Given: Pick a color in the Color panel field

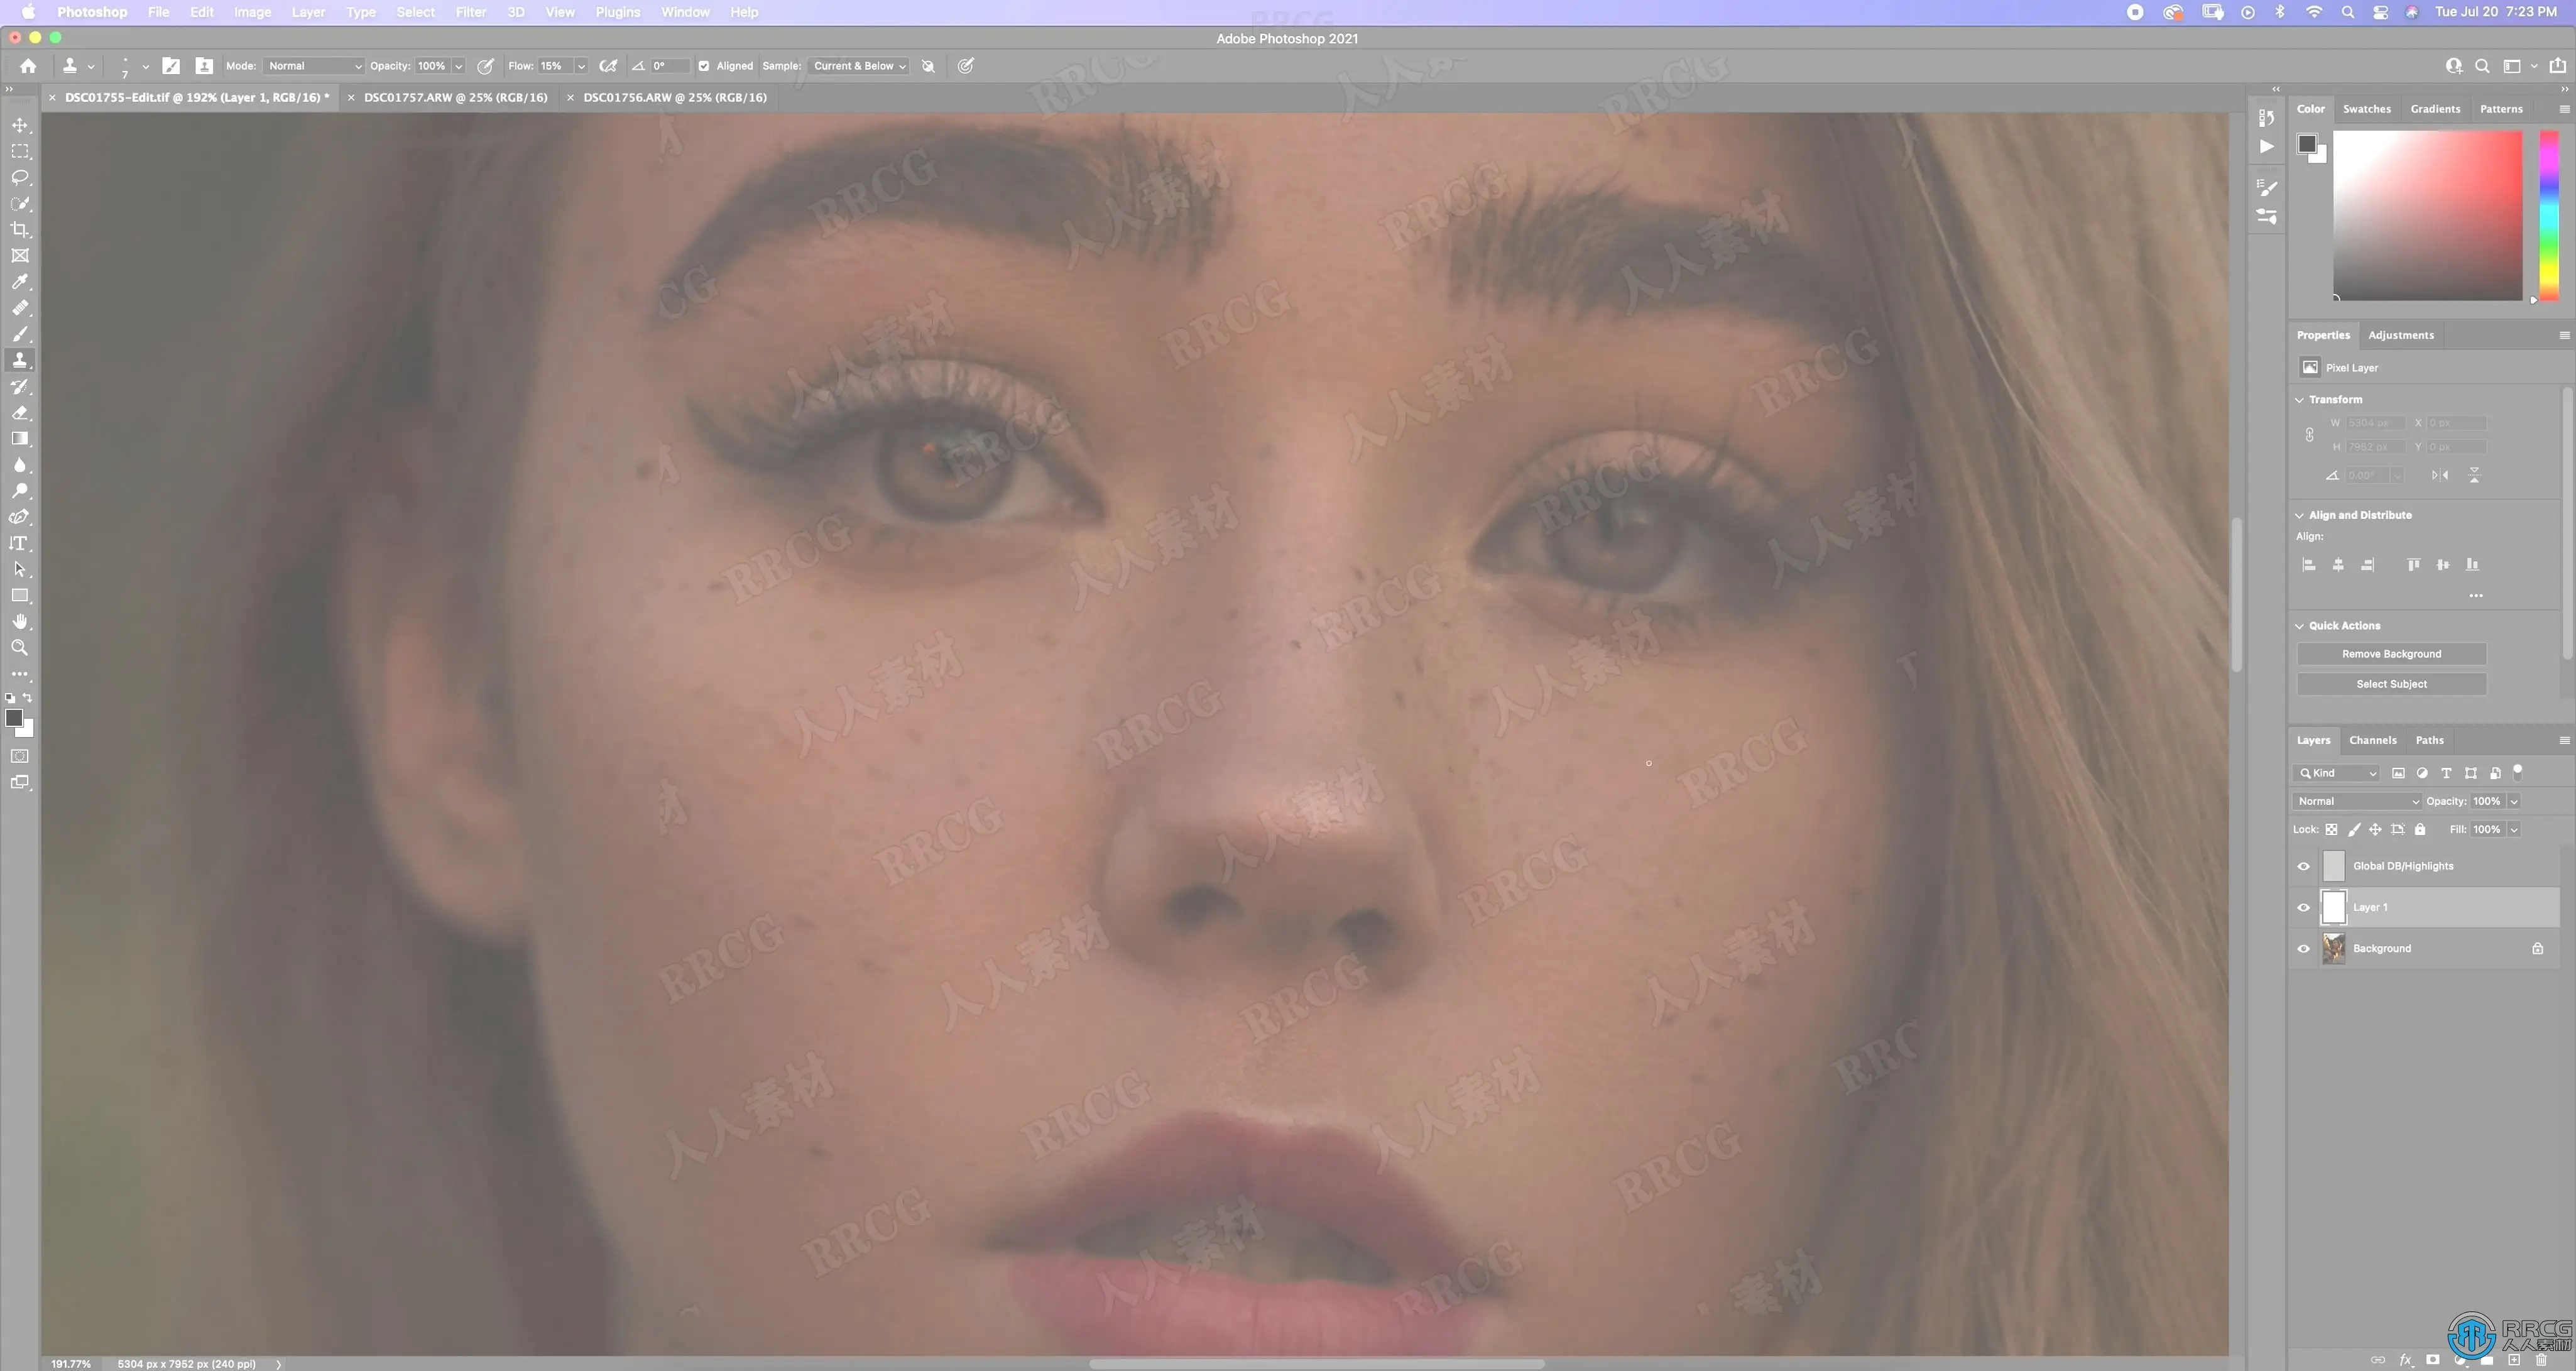Looking at the screenshot, I should tap(2428, 216).
